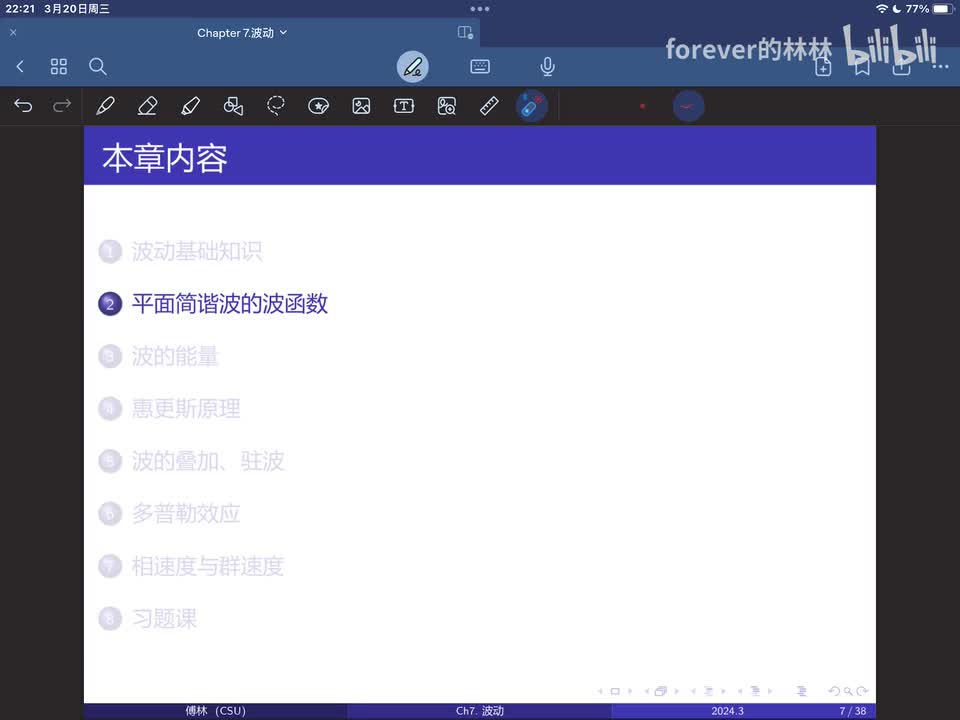Click the number 2 section bullet
This screenshot has height=720, width=960.
[110, 304]
